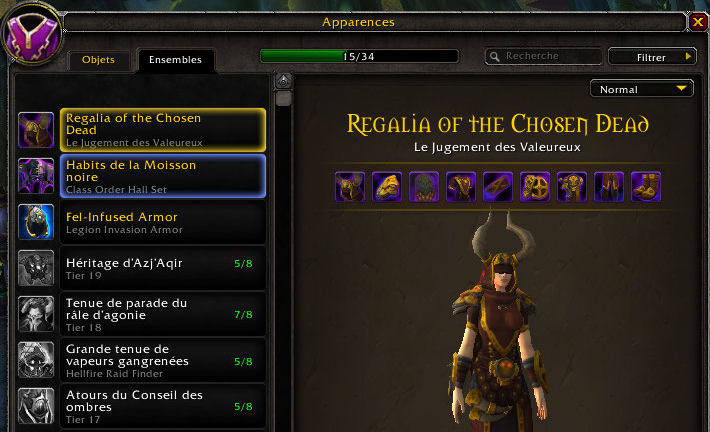Switch to the Objets tab
This screenshot has height=432, width=710.
(98, 60)
